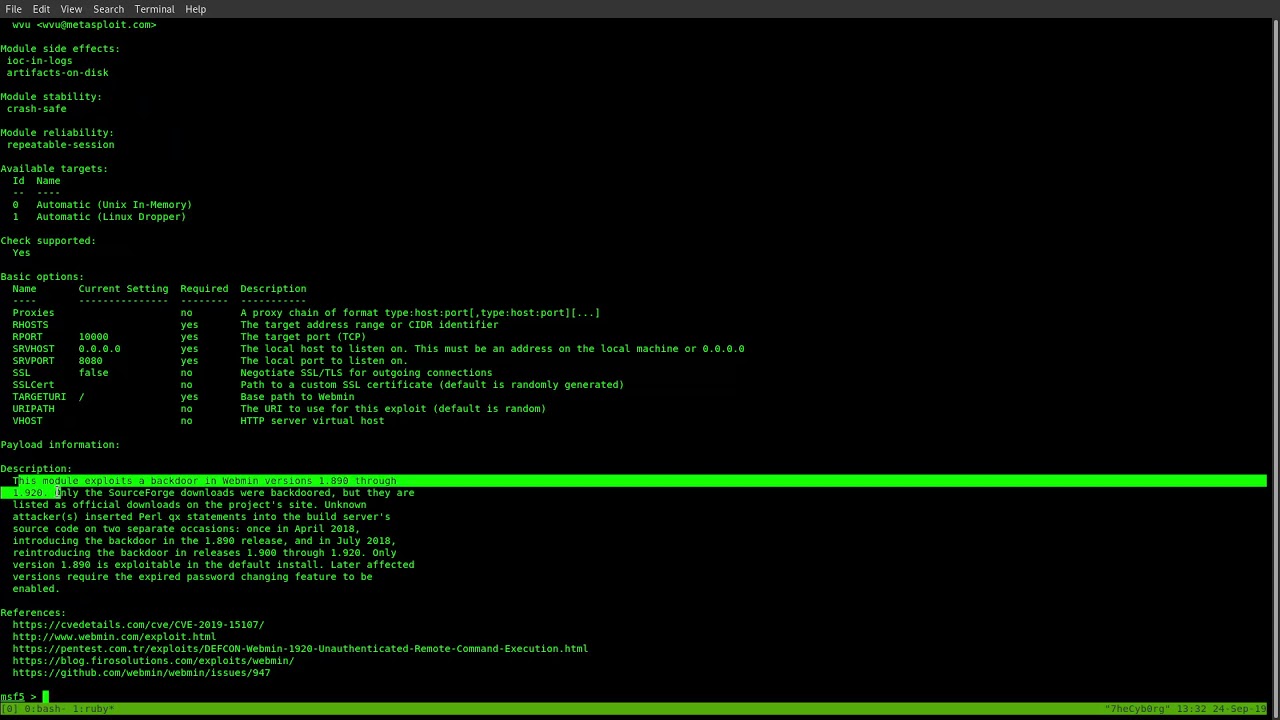Open the View menu

pyautogui.click(x=71, y=9)
